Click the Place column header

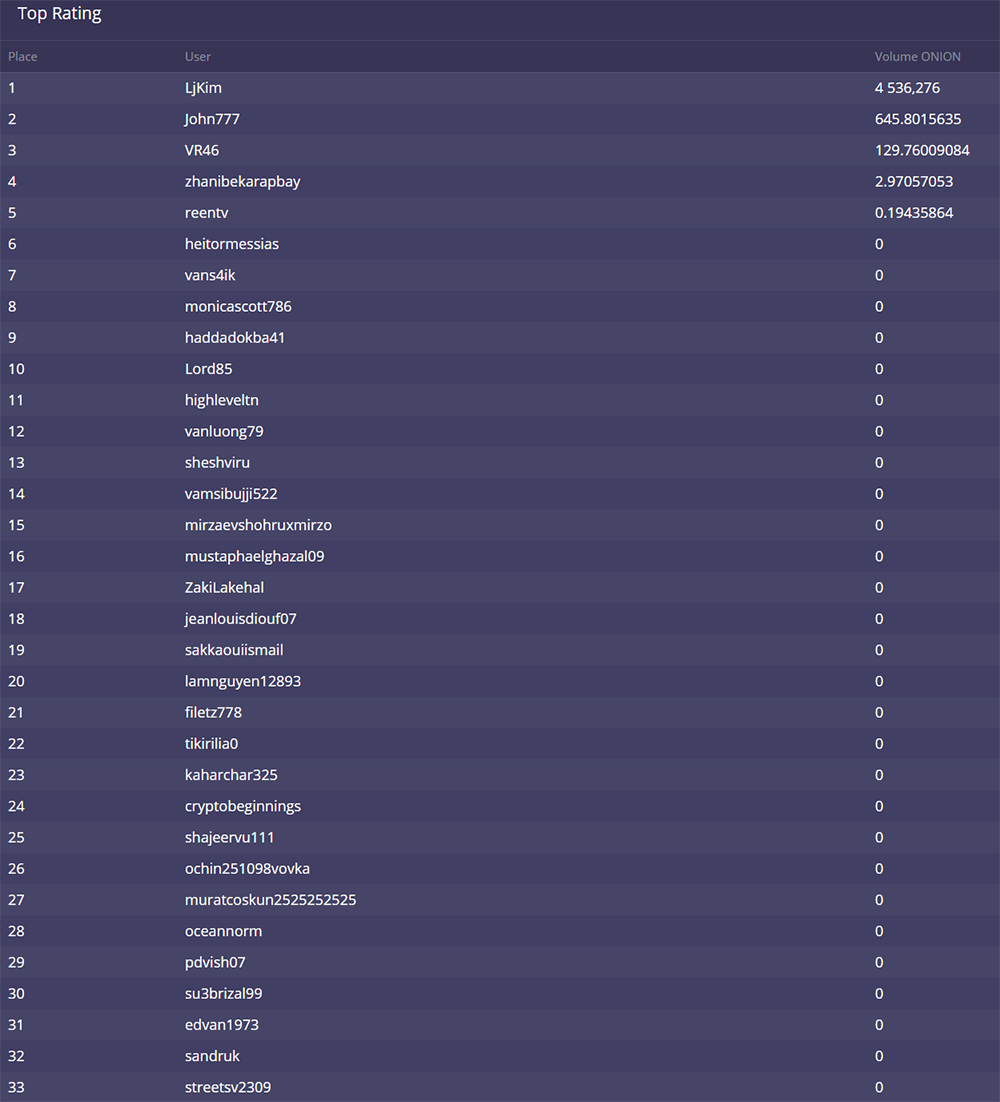pos(22,56)
